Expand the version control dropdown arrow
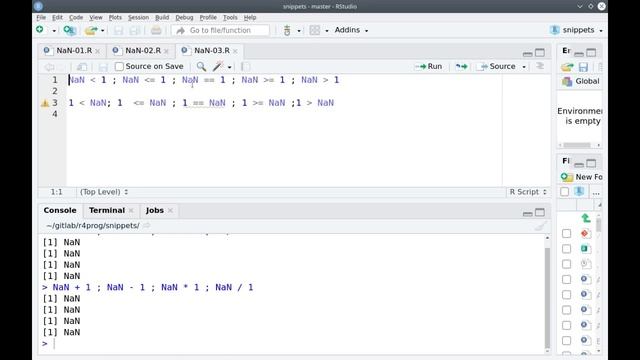 click(x=299, y=31)
